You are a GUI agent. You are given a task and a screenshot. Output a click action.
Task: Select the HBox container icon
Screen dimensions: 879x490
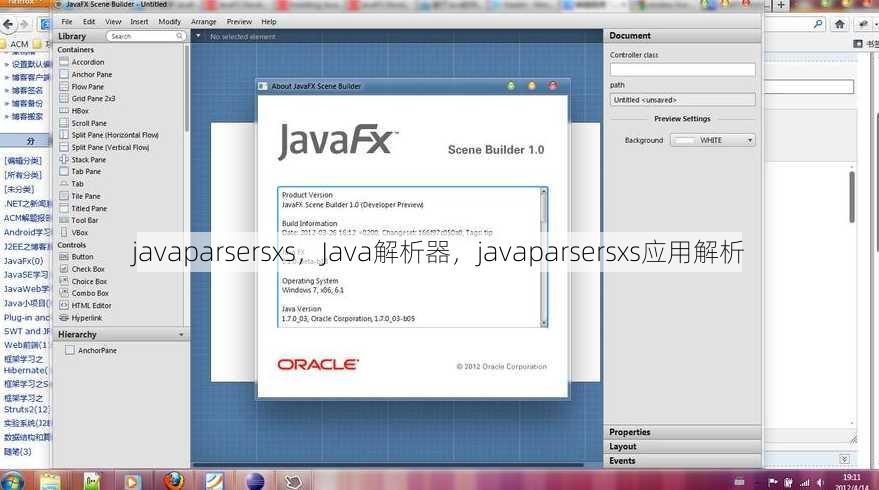[64, 110]
